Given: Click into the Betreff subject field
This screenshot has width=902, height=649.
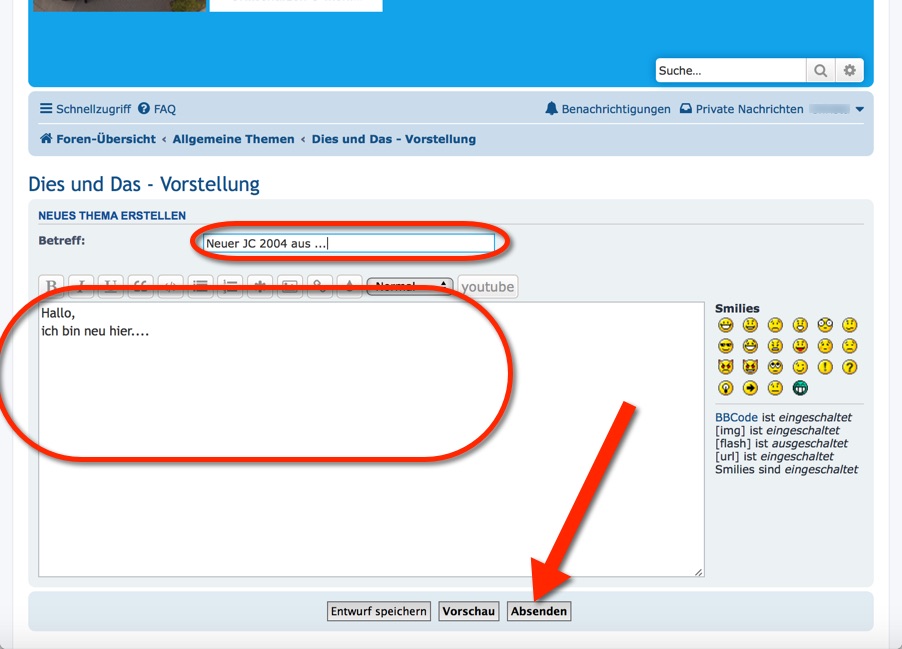Looking at the screenshot, I should (x=348, y=243).
